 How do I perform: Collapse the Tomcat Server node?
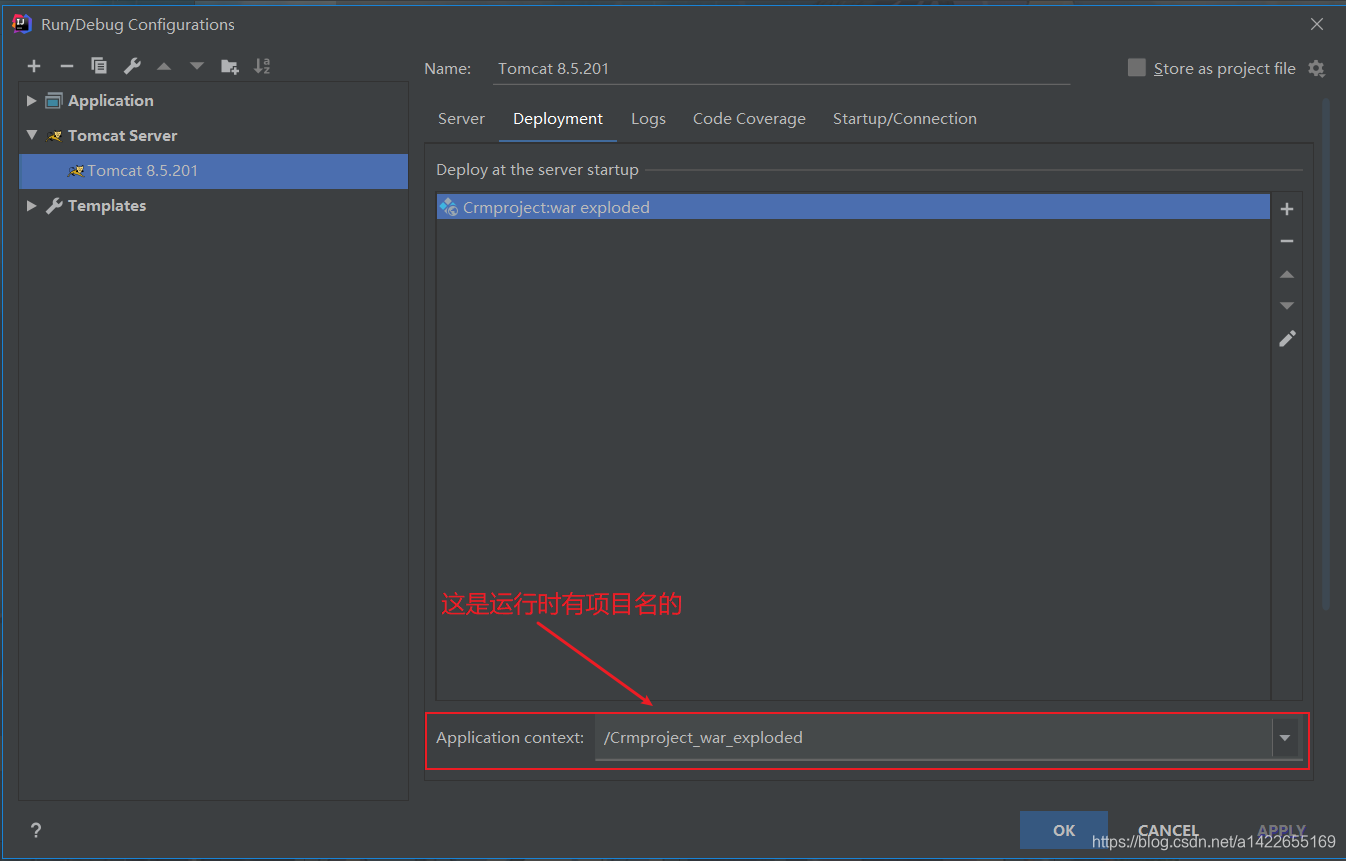[32, 135]
